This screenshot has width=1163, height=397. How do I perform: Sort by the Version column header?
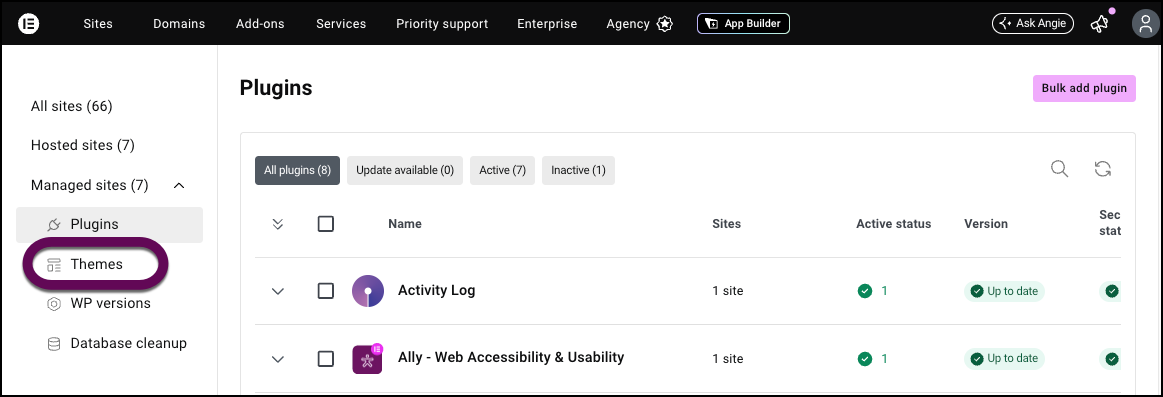pyautogui.click(x=986, y=223)
